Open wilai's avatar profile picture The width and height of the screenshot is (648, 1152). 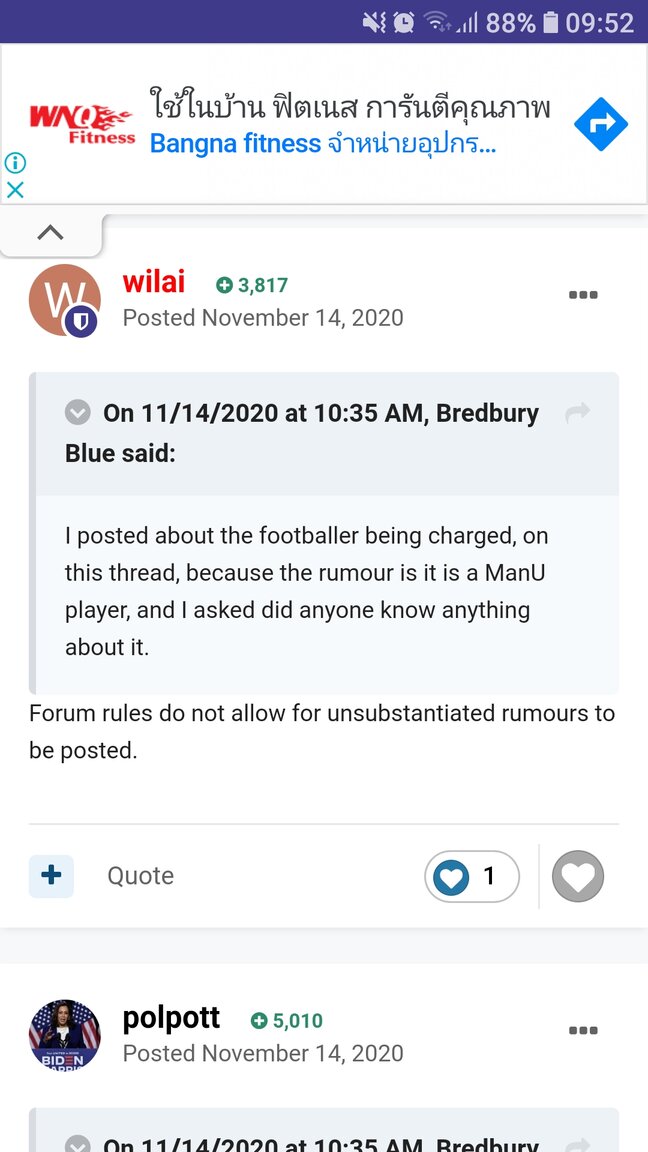(64, 300)
